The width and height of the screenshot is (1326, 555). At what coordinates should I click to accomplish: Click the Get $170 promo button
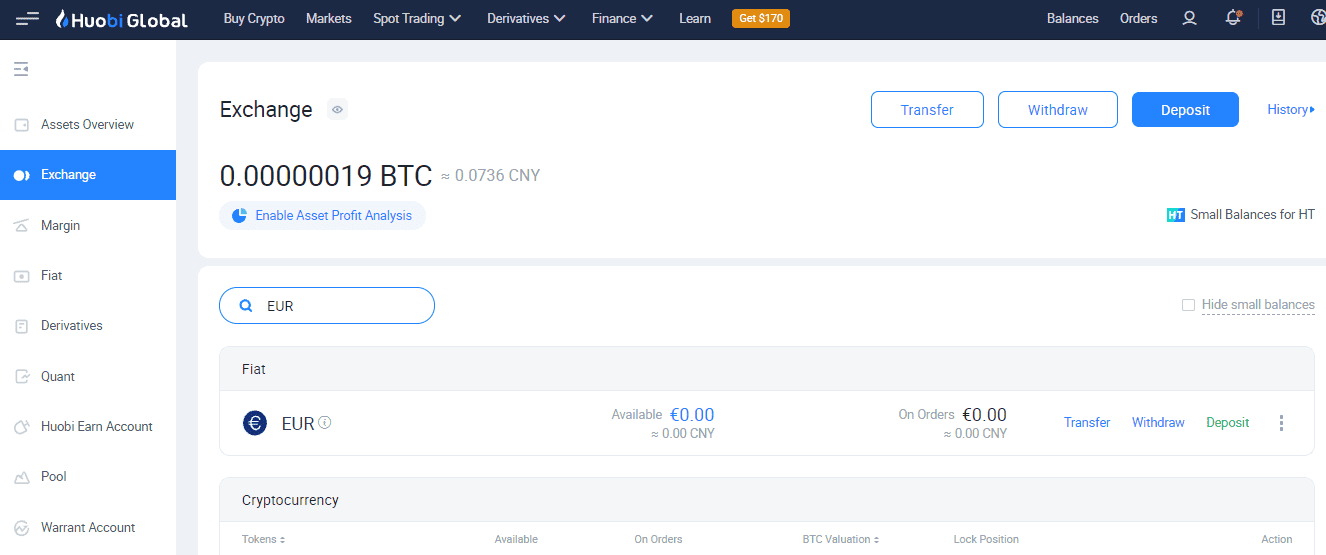(x=761, y=18)
